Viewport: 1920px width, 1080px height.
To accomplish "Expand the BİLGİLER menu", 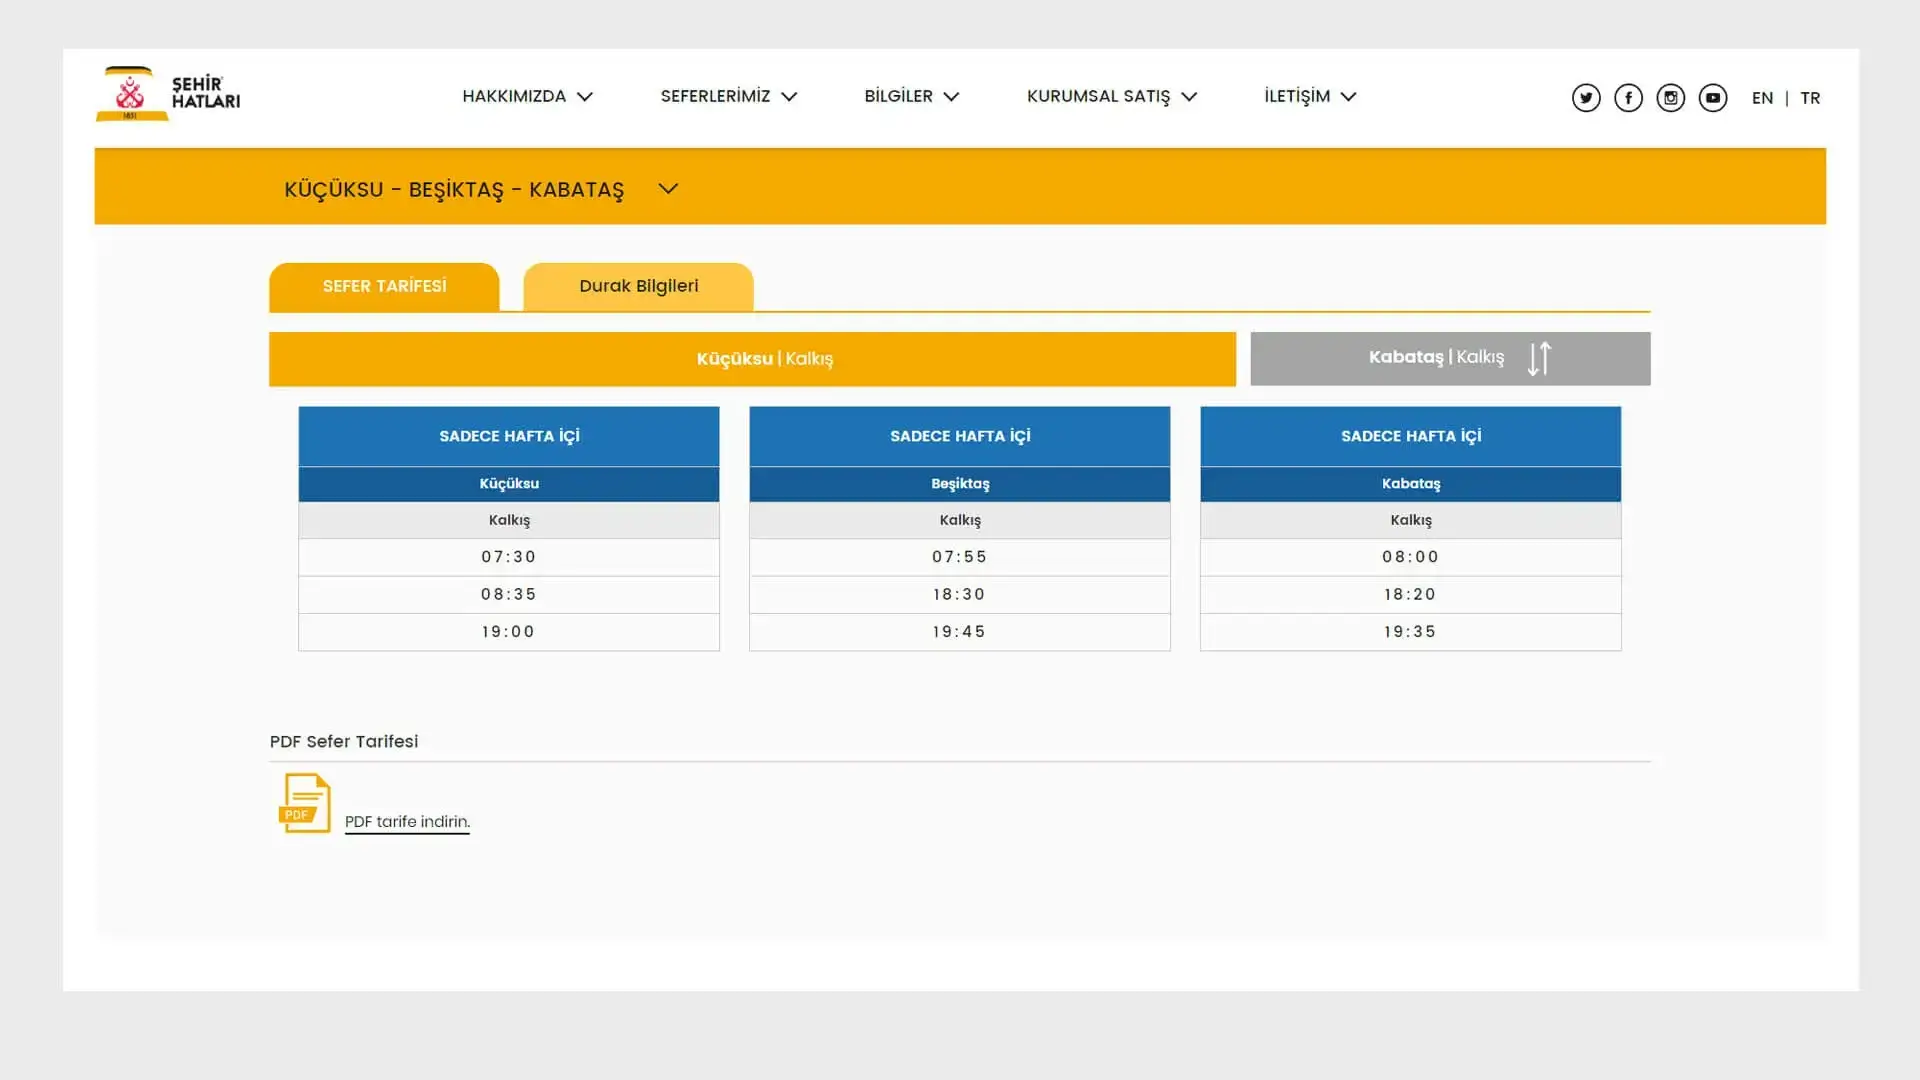I will 911,96.
